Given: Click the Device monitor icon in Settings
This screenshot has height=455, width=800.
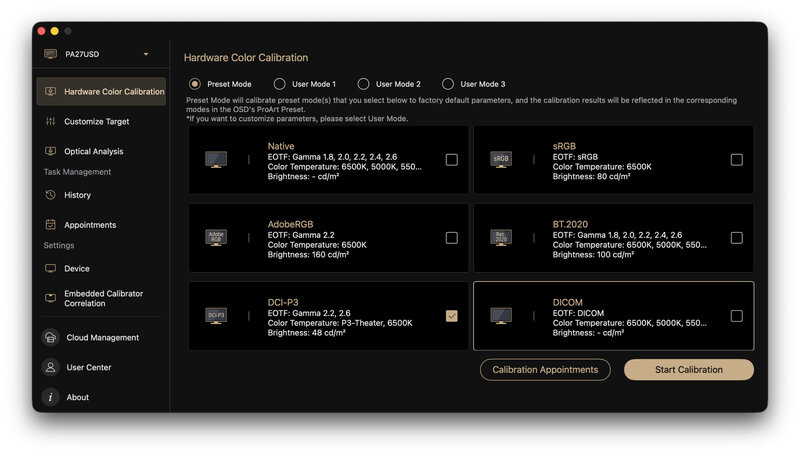Looking at the screenshot, I should pyautogui.click(x=50, y=268).
